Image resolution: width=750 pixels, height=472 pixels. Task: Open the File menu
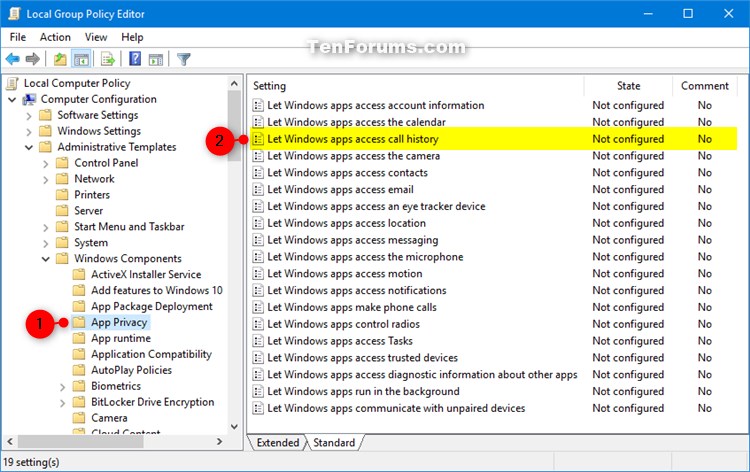point(18,37)
